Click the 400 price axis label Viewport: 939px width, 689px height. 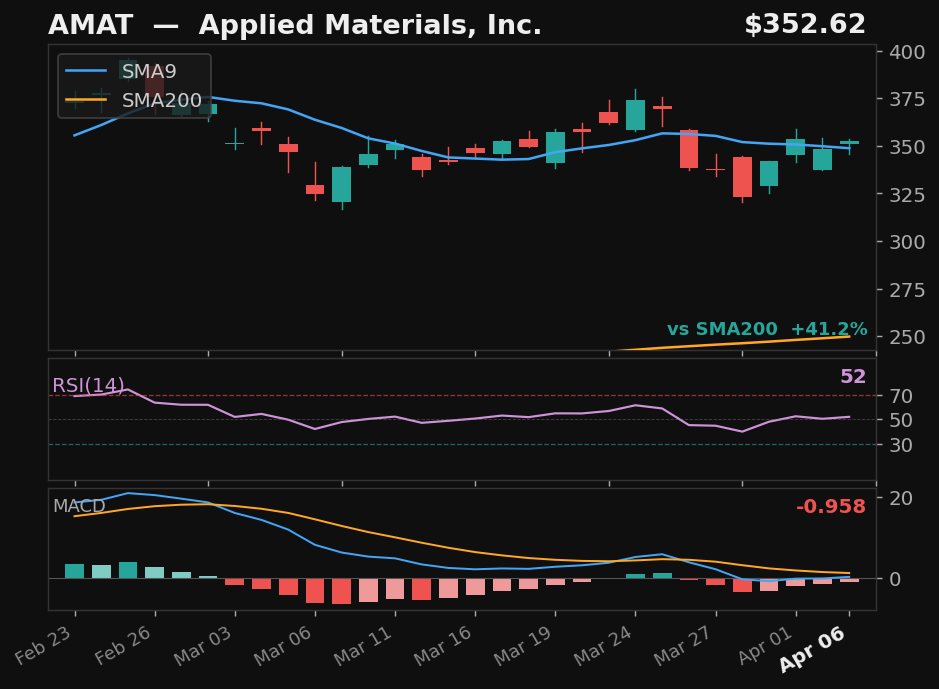point(907,52)
